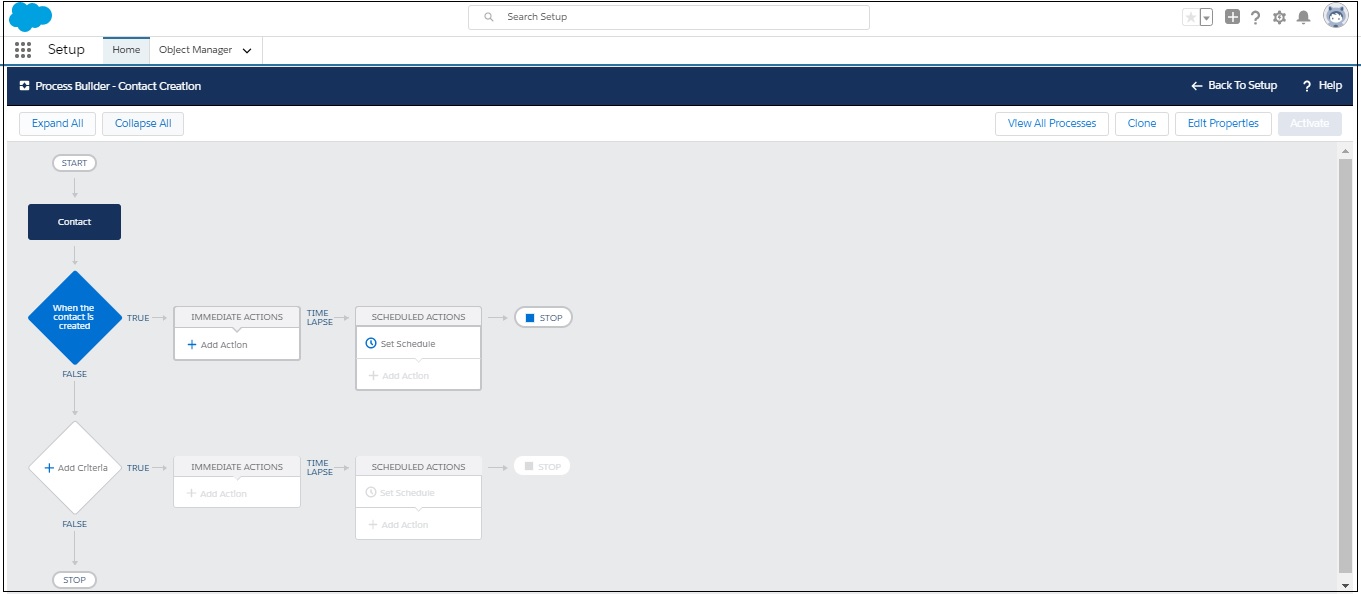Open the favorites list dropdown arrow
Image resolution: width=1361 pixels, height=594 pixels.
click(1206, 17)
